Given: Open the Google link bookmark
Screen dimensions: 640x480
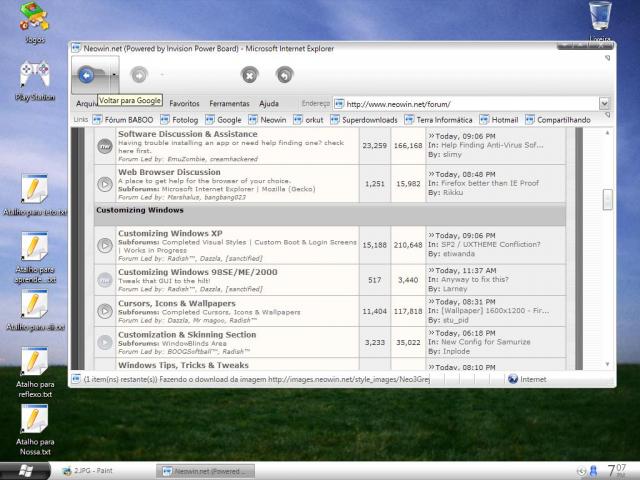Looking at the screenshot, I should [x=224, y=120].
